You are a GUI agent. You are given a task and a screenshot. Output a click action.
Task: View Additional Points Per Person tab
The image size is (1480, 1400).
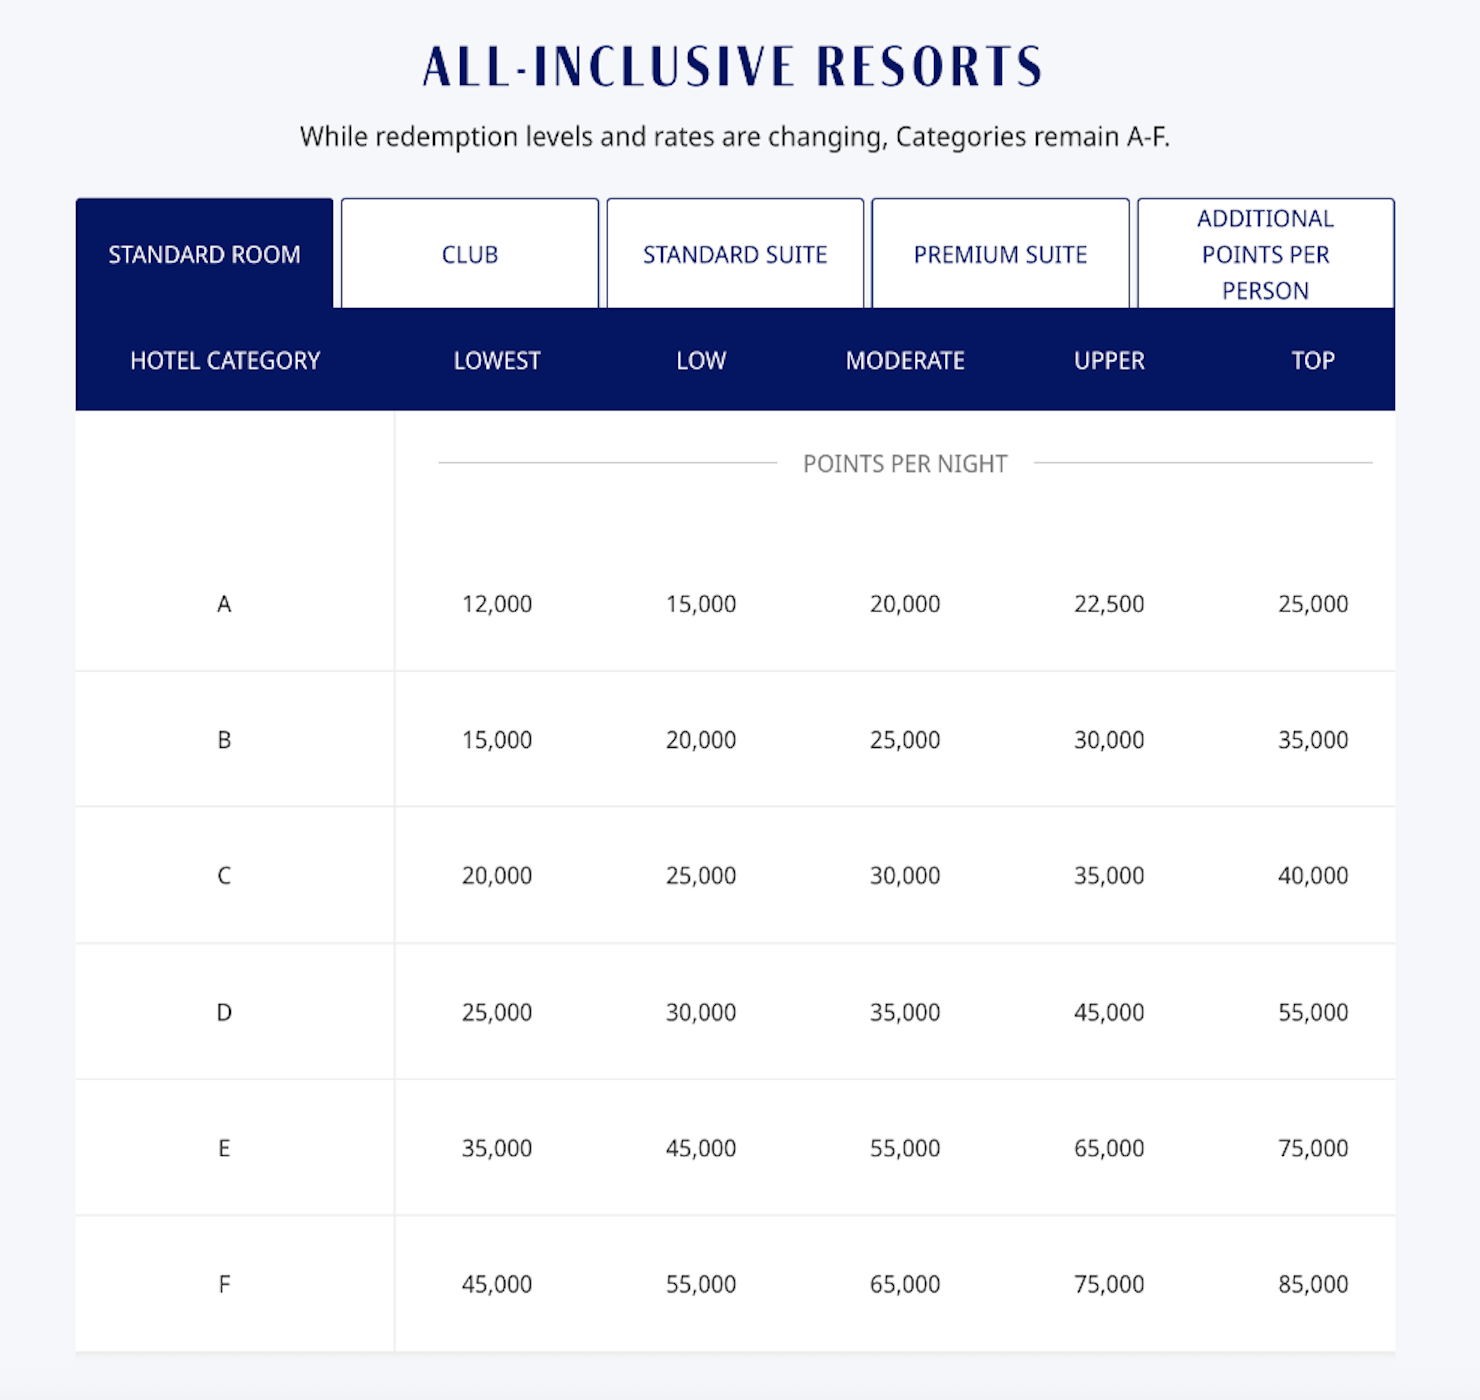pyautogui.click(x=1265, y=254)
